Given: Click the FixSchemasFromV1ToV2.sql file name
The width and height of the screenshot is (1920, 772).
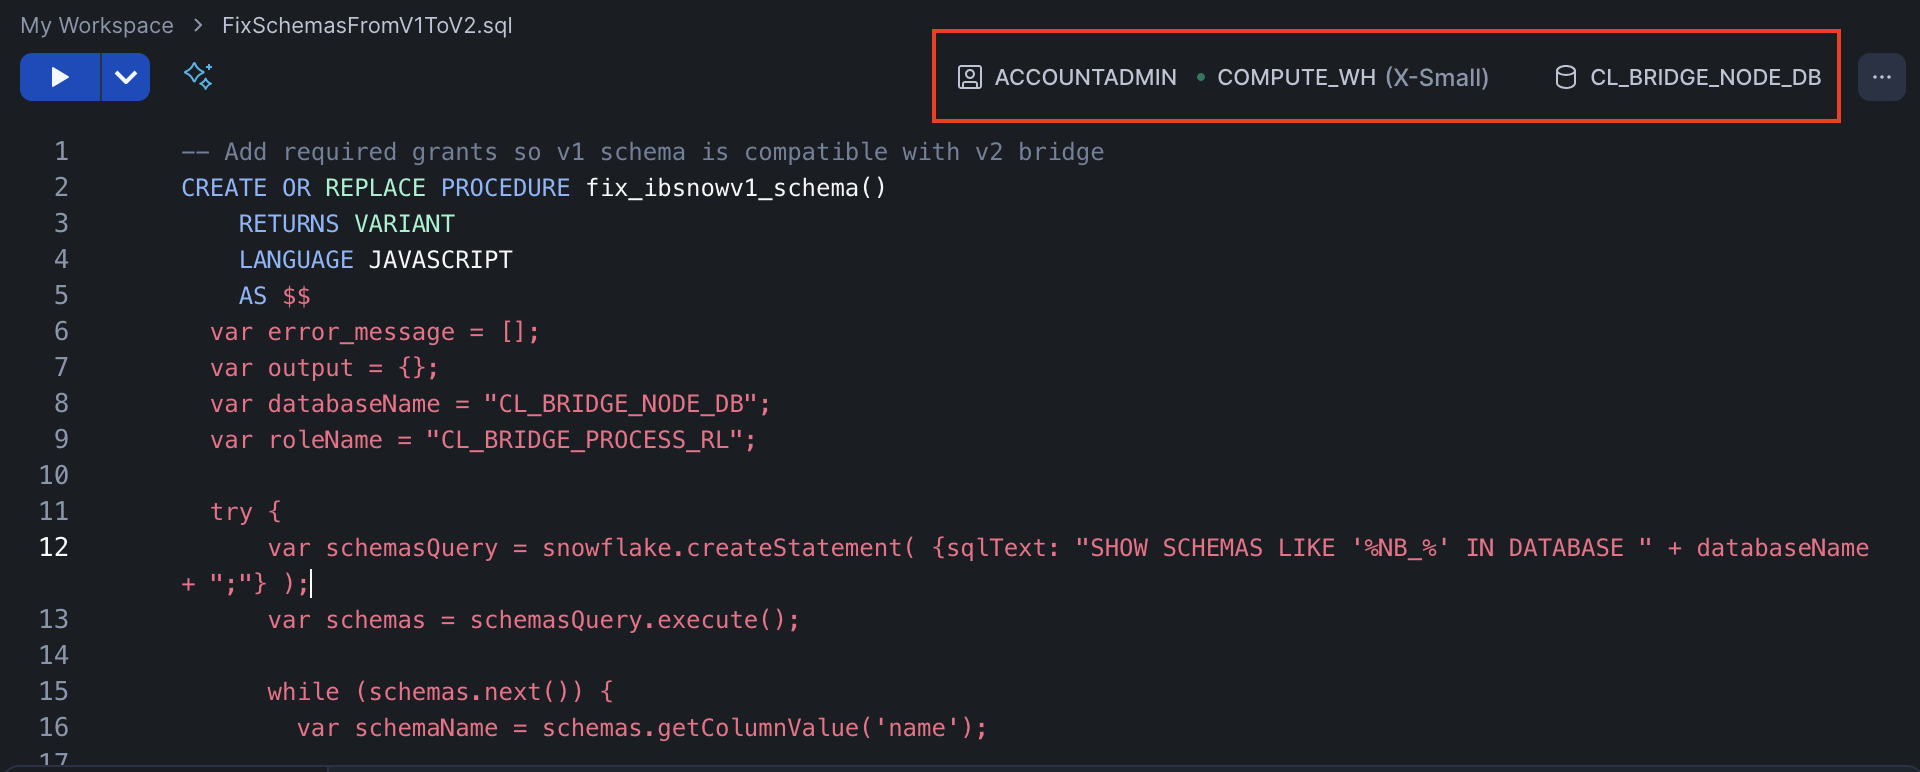Looking at the screenshot, I should coord(367,25).
